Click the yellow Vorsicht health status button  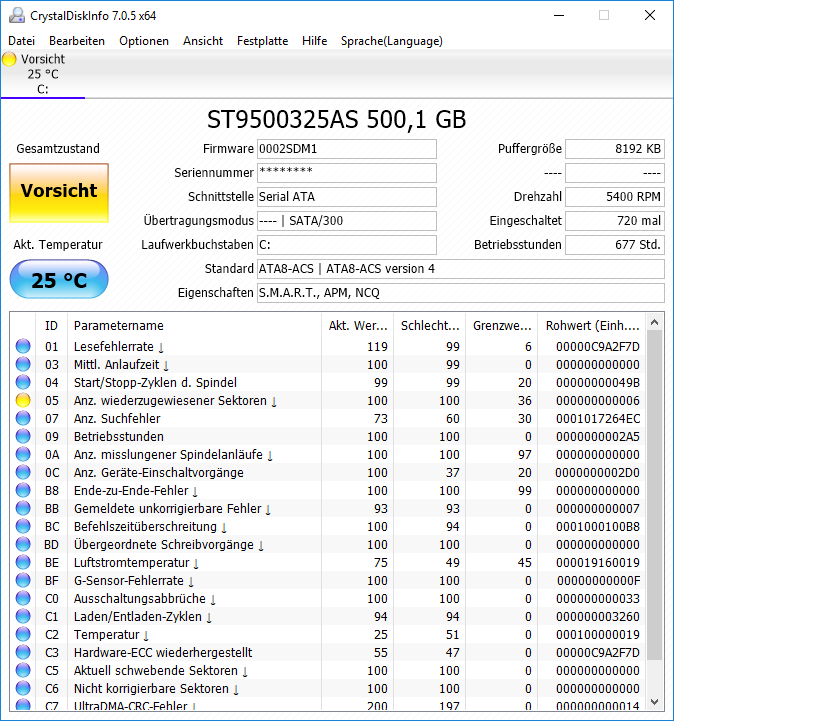click(x=59, y=193)
